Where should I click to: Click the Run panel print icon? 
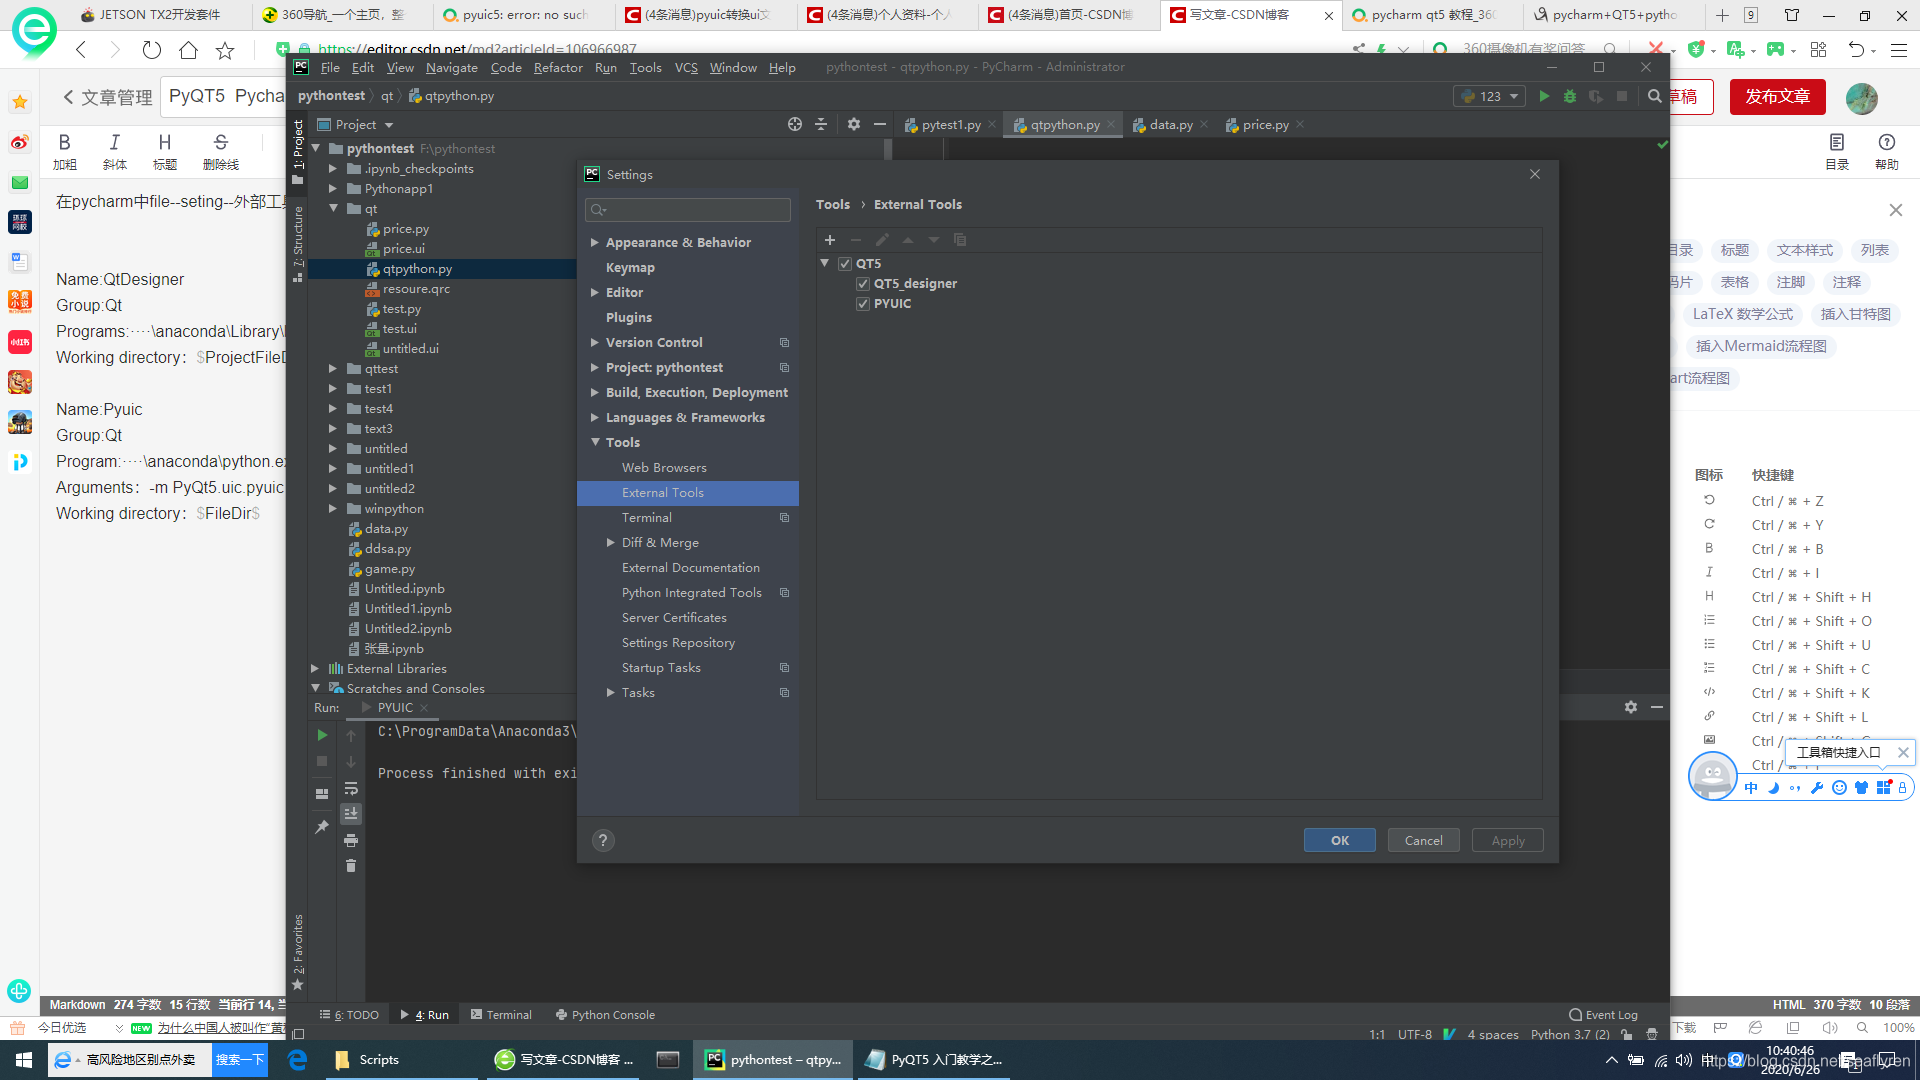click(351, 840)
